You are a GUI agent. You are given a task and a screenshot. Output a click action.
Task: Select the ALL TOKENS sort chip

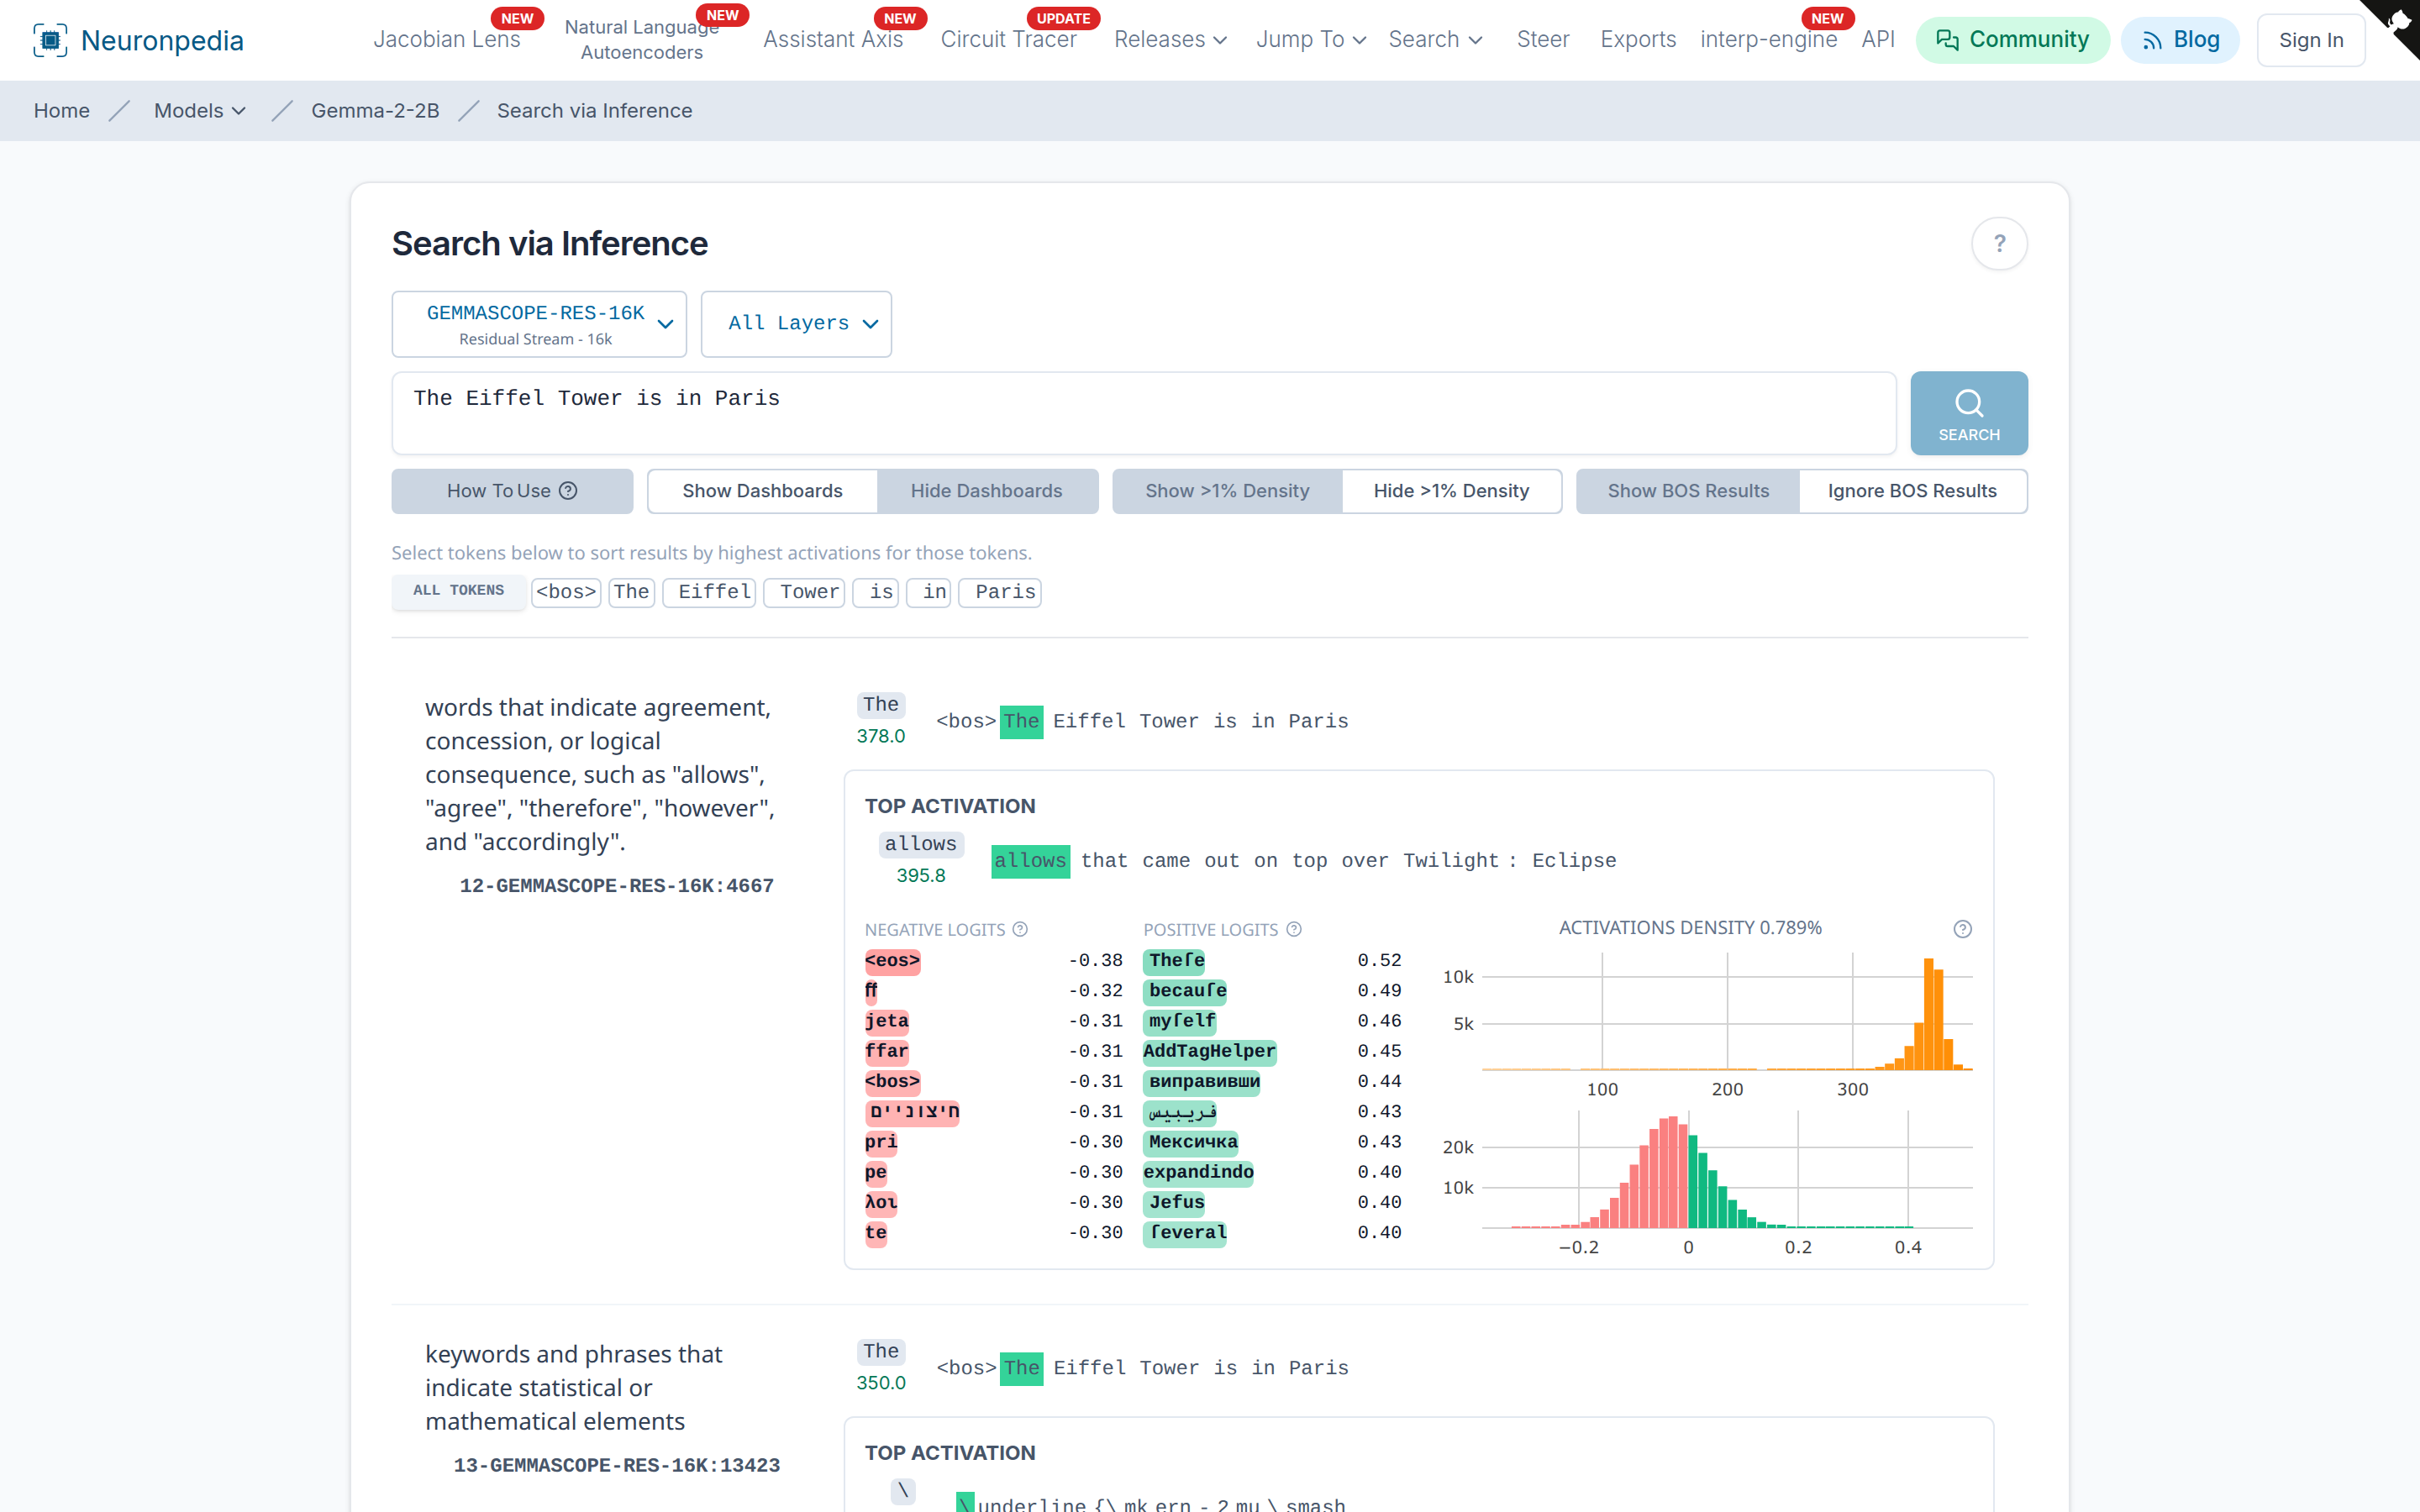458,591
